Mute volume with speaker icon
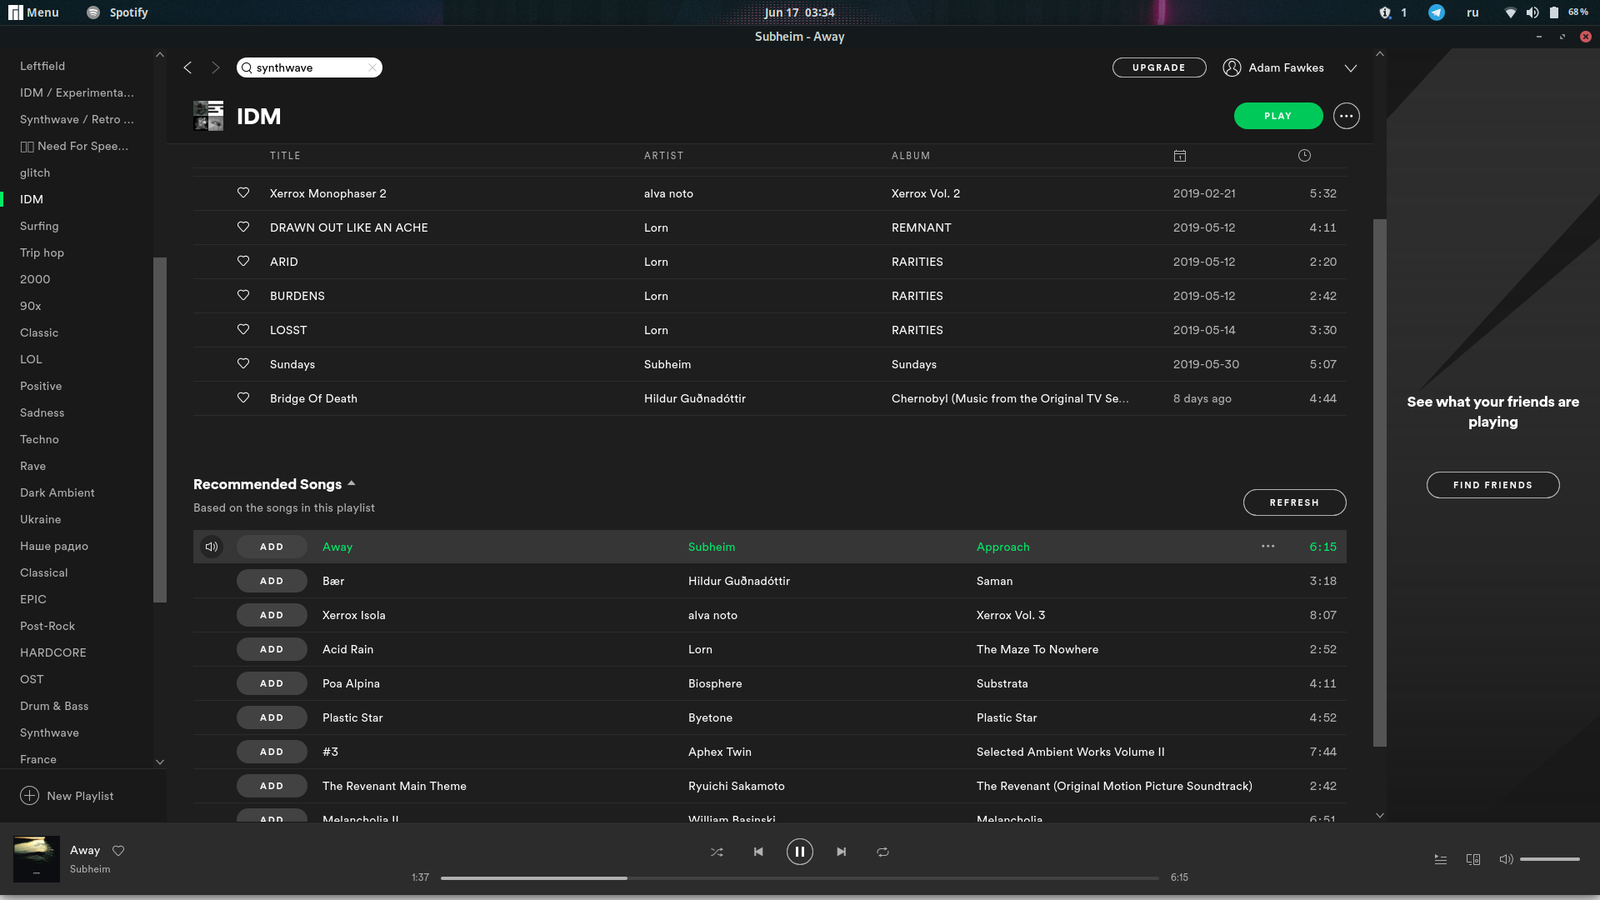This screenshot has height=900, width=1600. point(1506,859)
